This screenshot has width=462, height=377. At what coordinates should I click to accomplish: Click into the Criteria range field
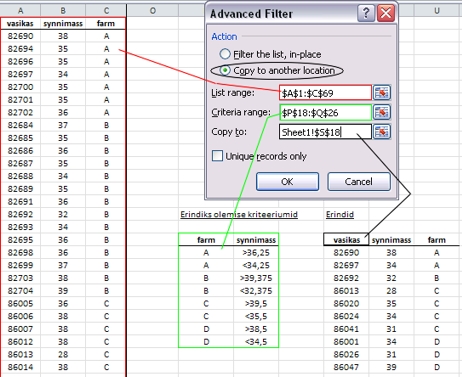(325, 113)
